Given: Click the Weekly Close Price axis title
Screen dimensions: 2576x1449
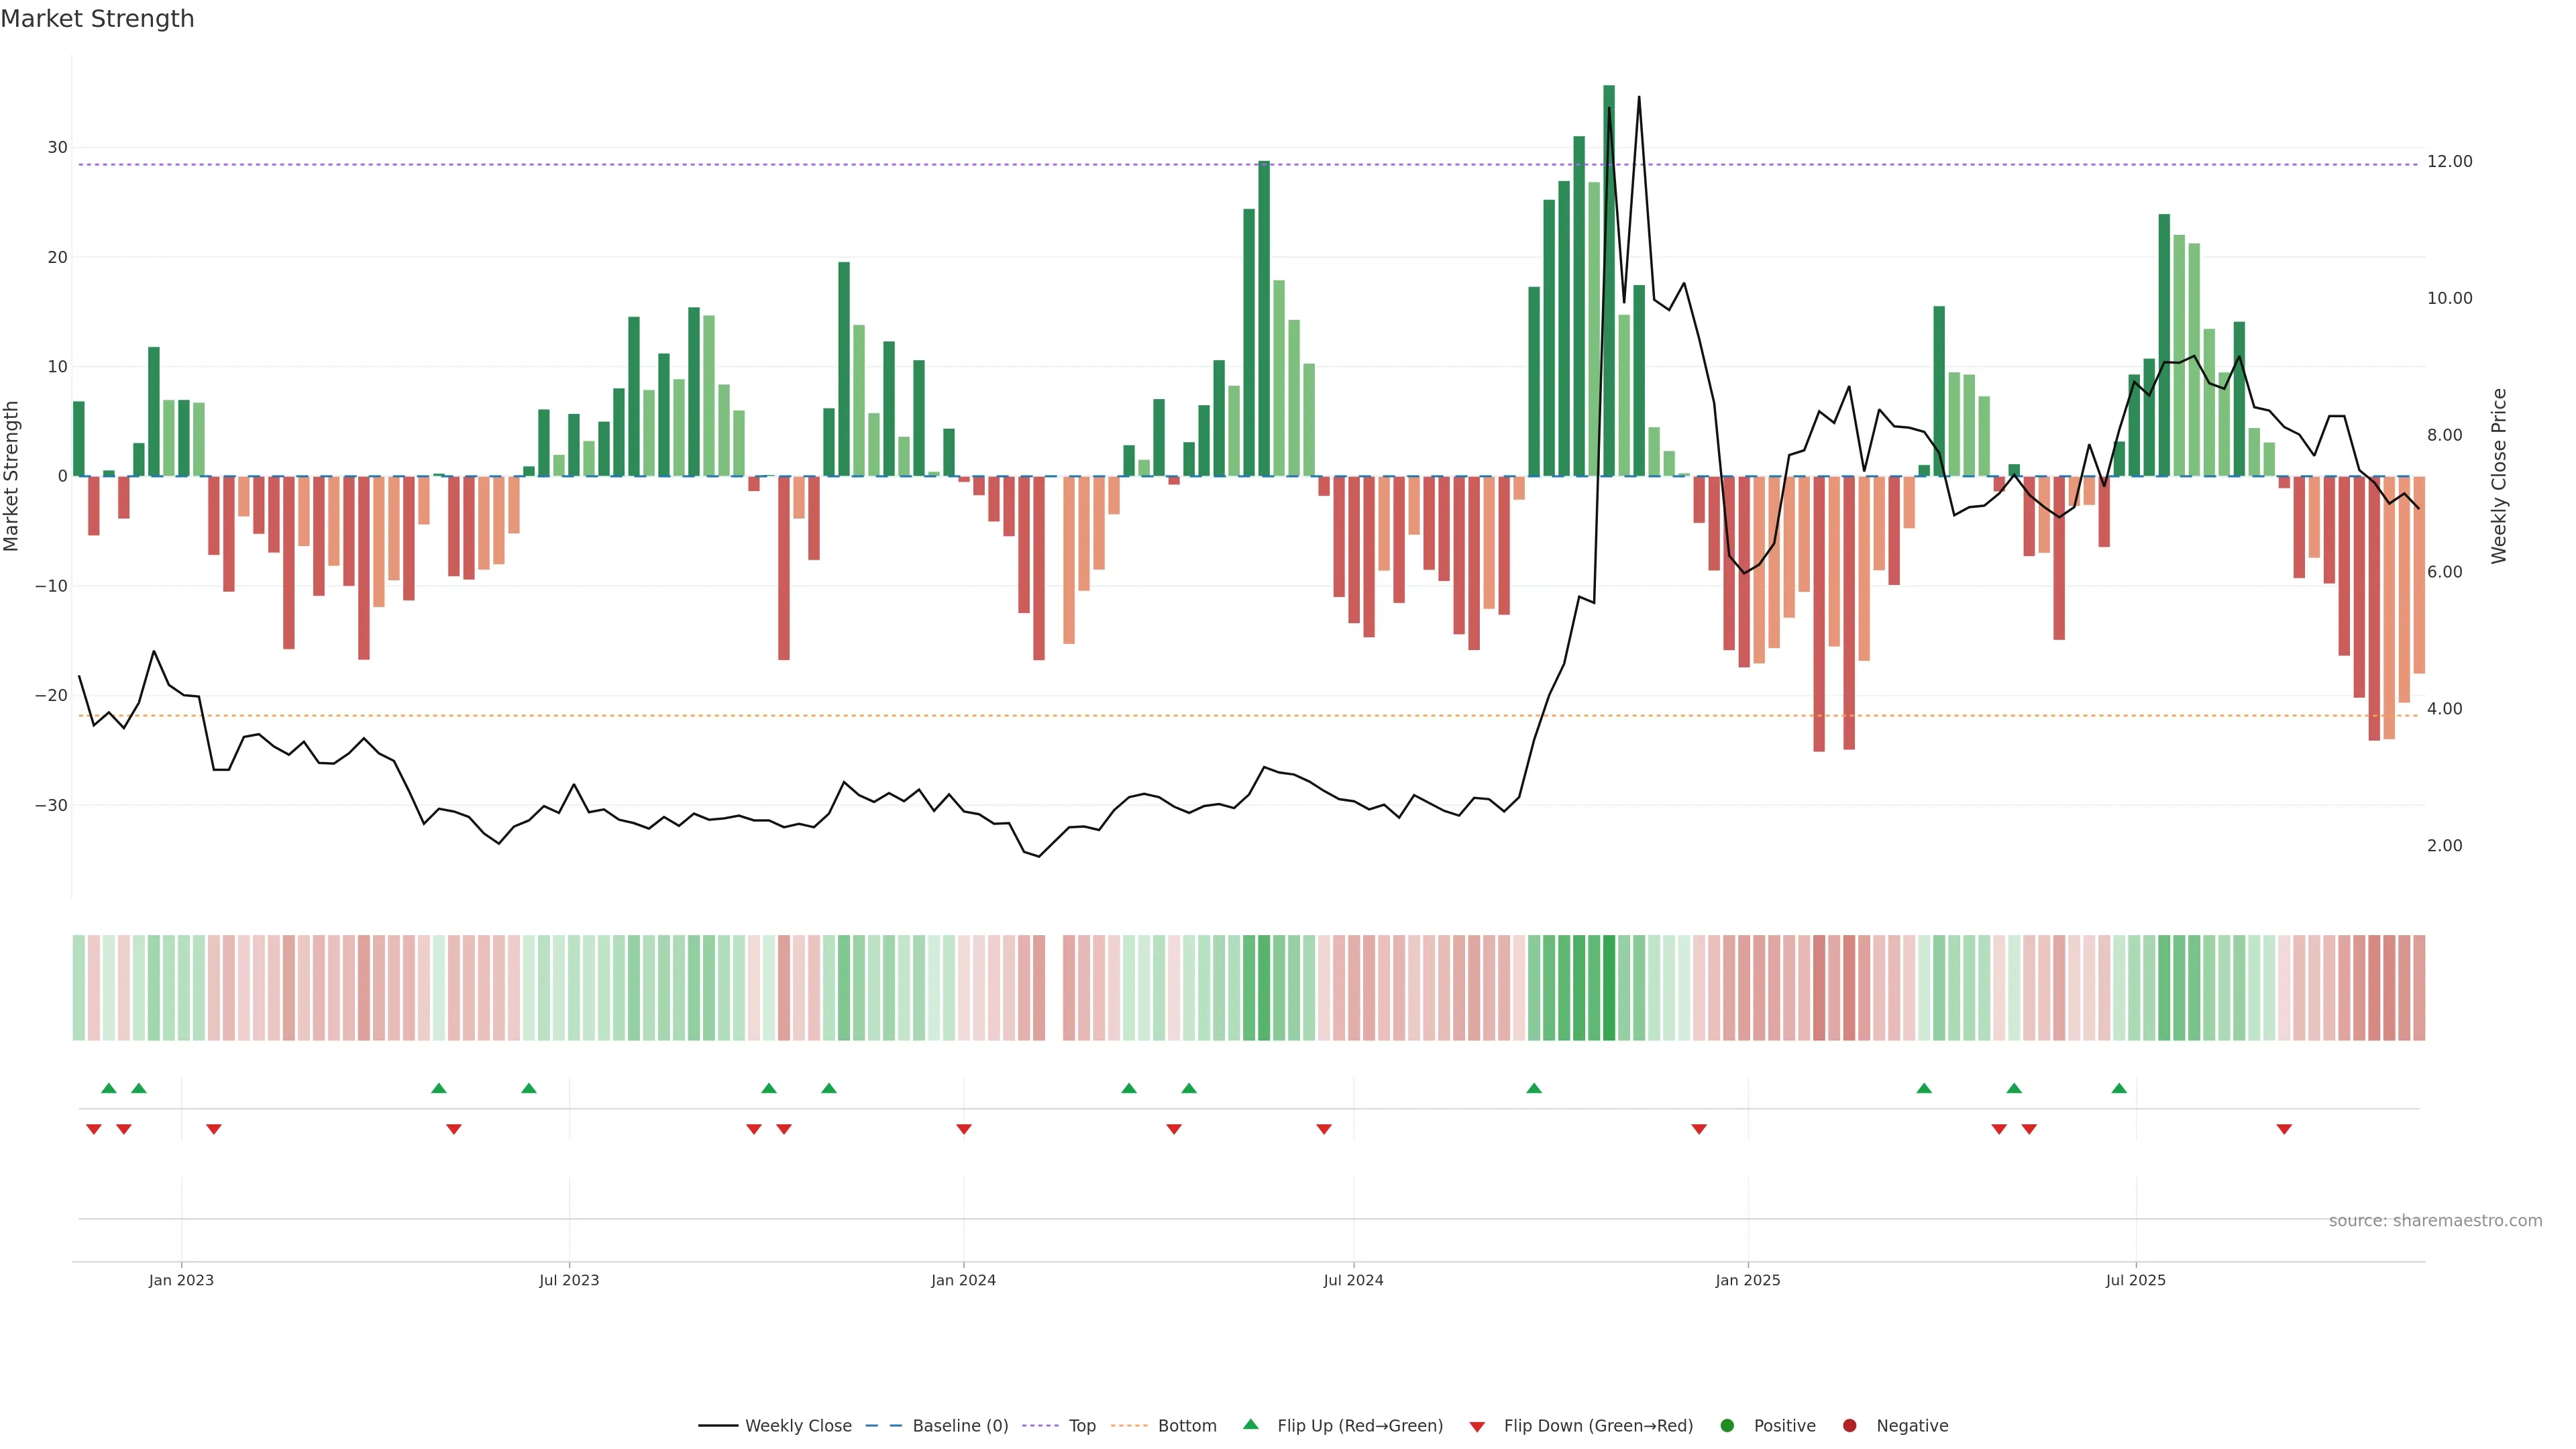Looking at the screenshot, I should point(2499,476).
